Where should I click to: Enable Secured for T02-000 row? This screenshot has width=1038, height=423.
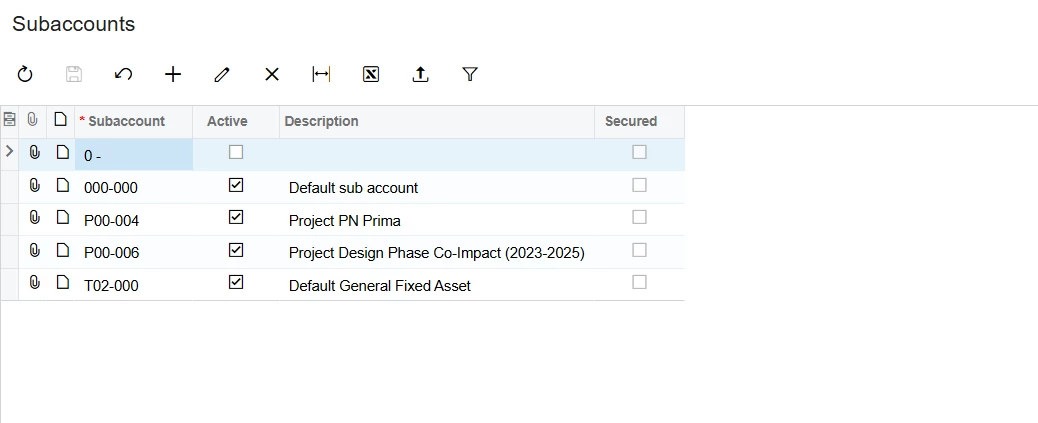pos(639,283)
